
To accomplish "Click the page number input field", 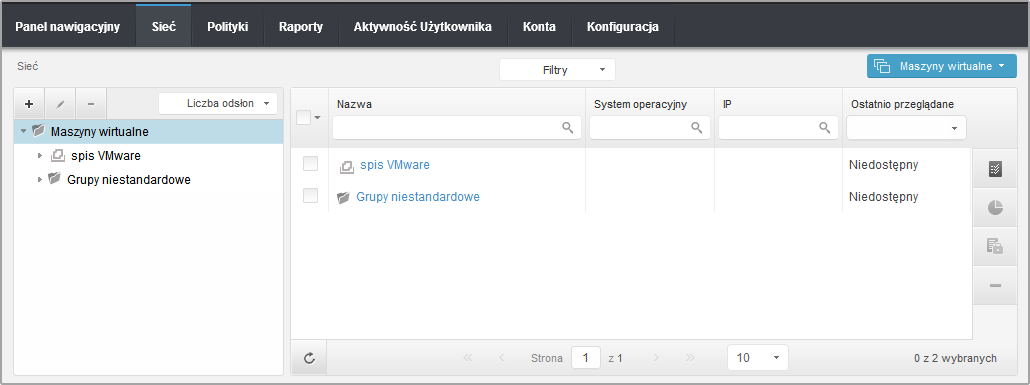I will tap(586, 358).
